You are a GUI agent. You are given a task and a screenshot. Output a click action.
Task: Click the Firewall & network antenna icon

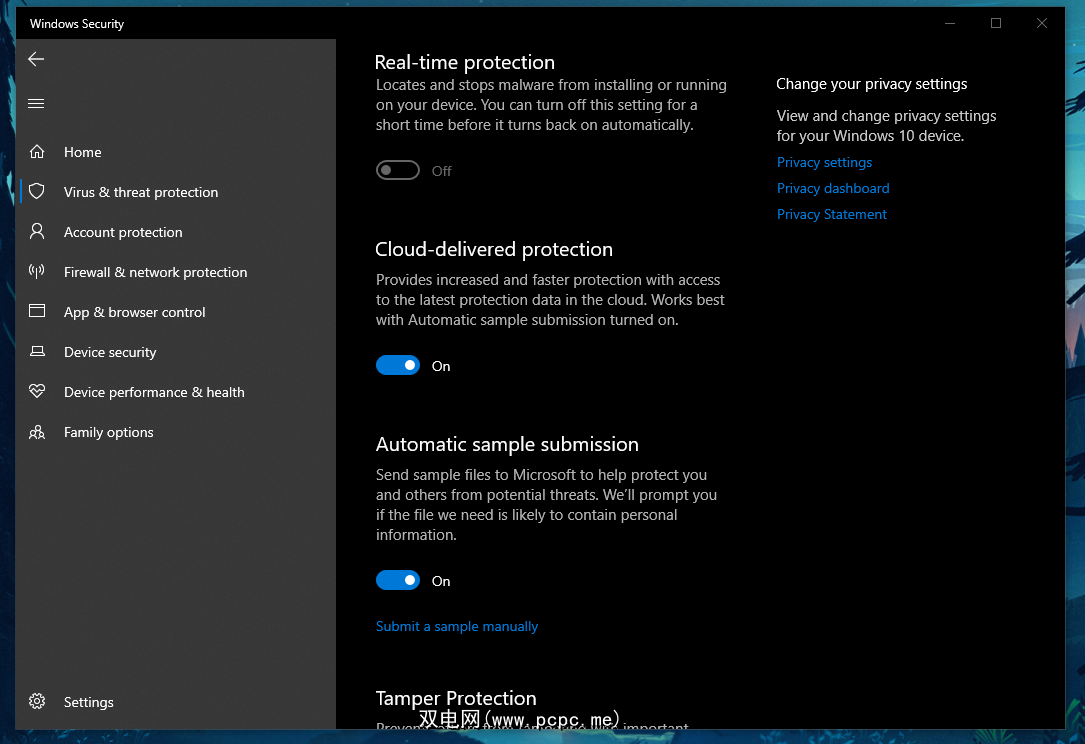pyautogui.click(x=37, y=272)
